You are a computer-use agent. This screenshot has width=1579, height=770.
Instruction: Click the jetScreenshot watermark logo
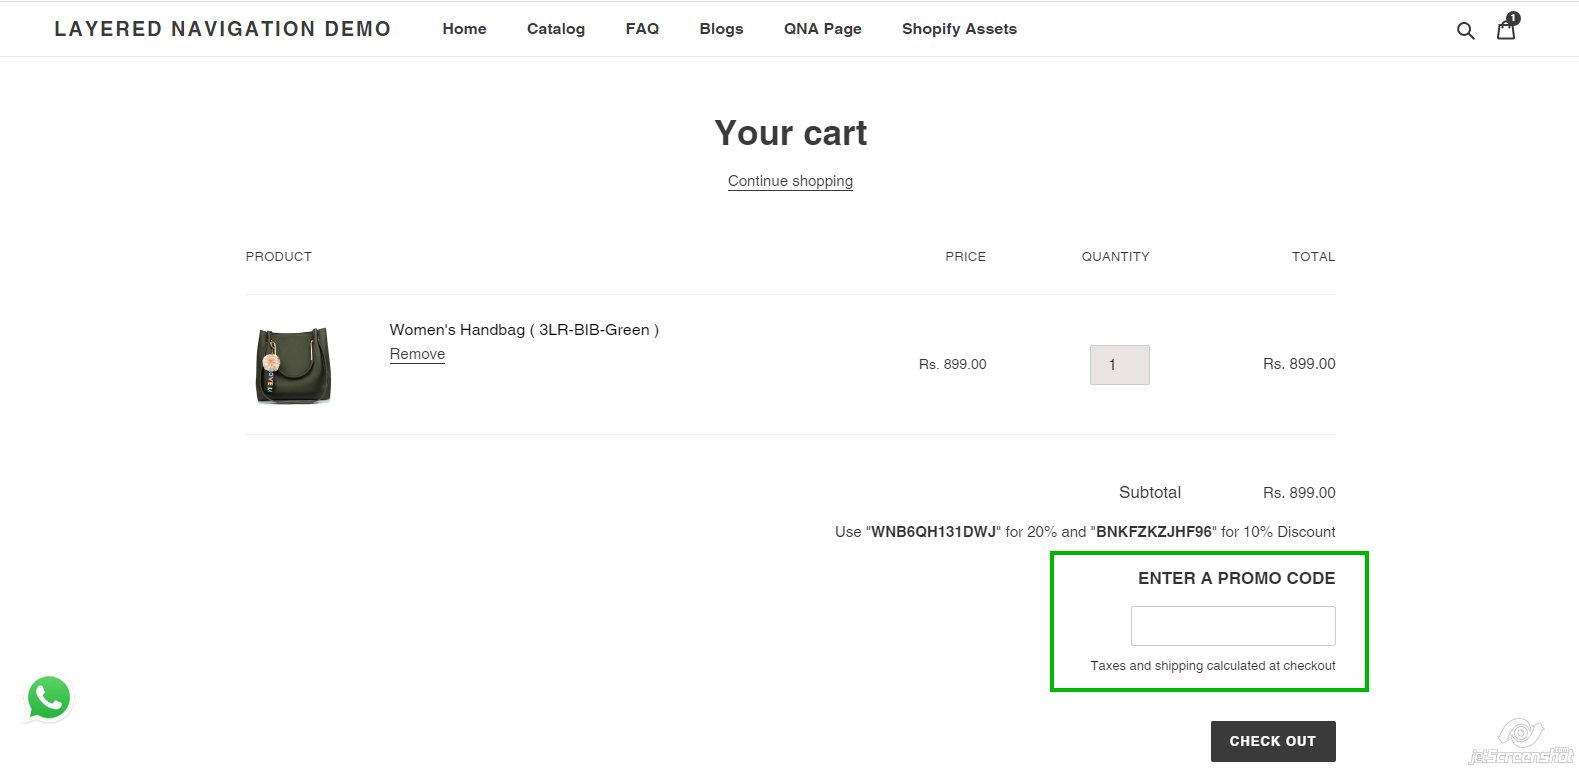(1521, 742)
